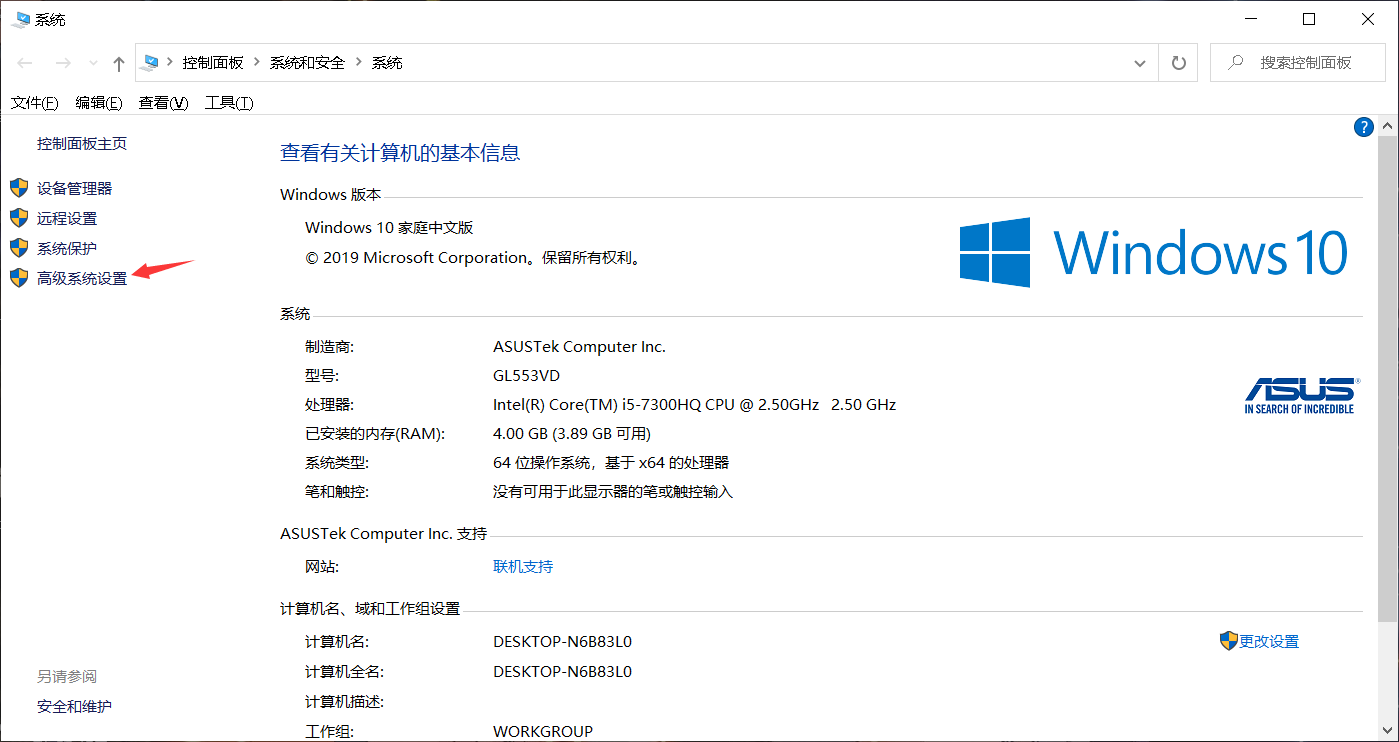
Task: Click the Refresh button
Action: click(x=1179, y=62)
